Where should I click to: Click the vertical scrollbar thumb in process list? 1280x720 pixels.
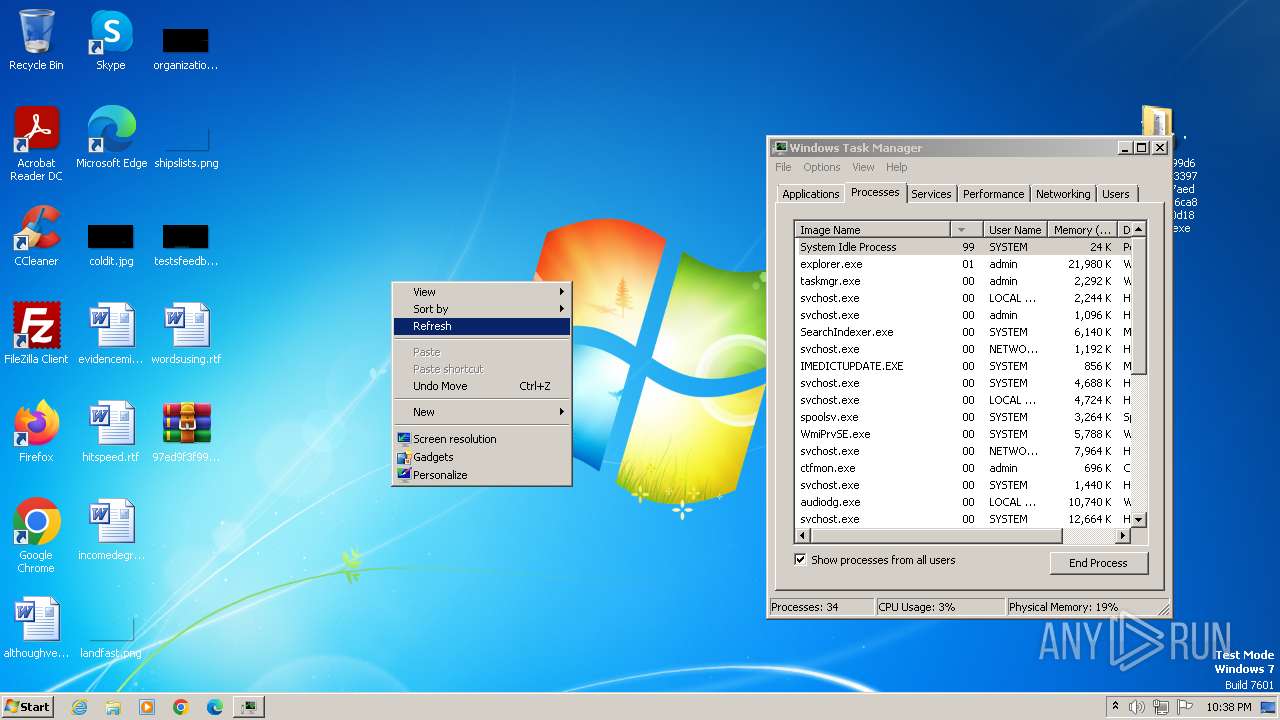pos(1139,306)
